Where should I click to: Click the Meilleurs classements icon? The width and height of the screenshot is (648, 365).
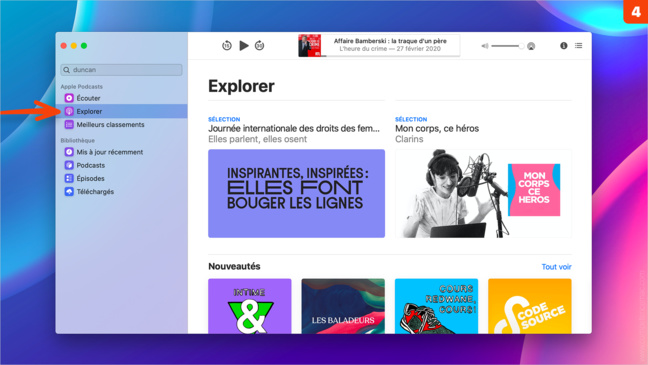click(x=69, y=124)
